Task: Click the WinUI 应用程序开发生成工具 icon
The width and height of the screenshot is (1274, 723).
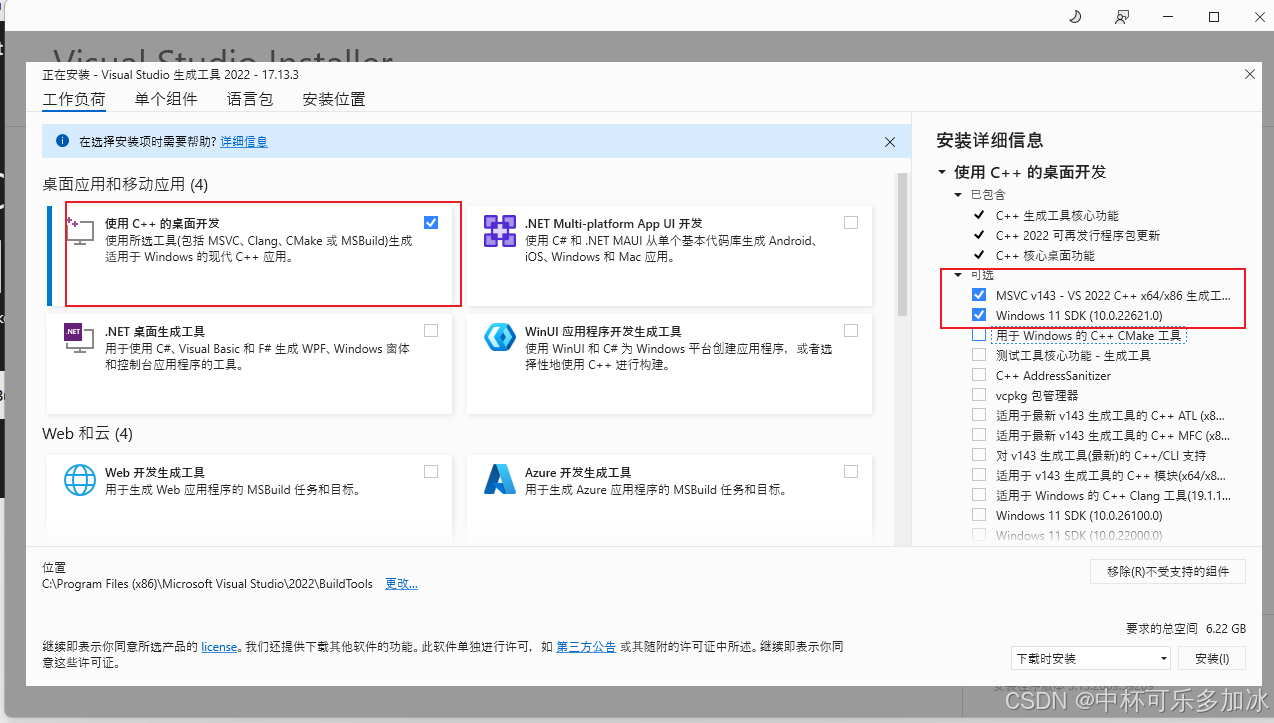Action: [x=499, y=338]
